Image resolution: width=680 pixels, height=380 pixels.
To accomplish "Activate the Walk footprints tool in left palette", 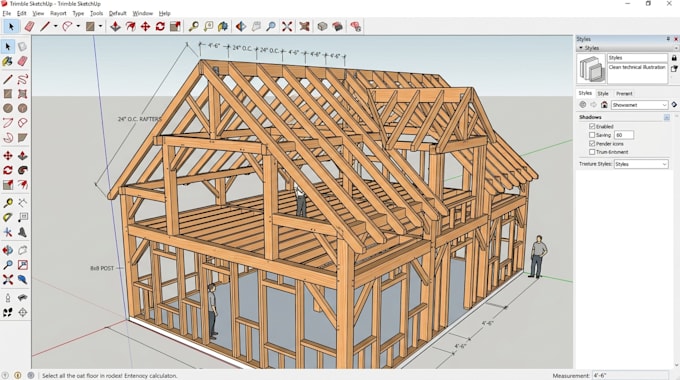I will [x=7, y=312].
